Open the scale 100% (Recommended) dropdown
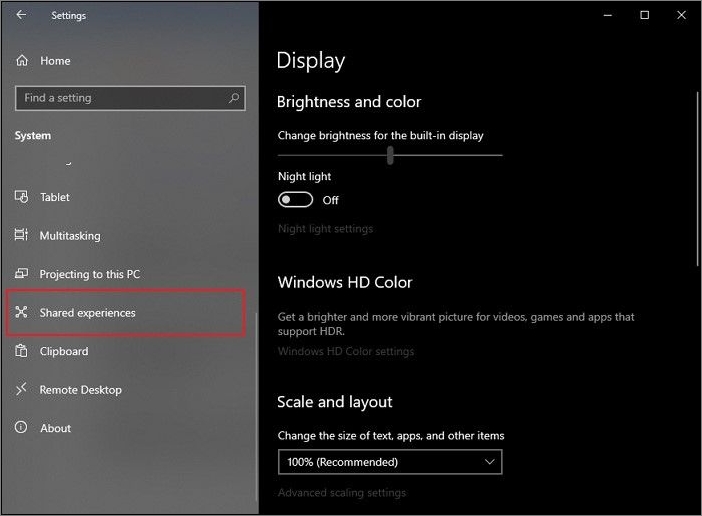The height and width of the screenshot is (516, 702). [x=389, y=462]
